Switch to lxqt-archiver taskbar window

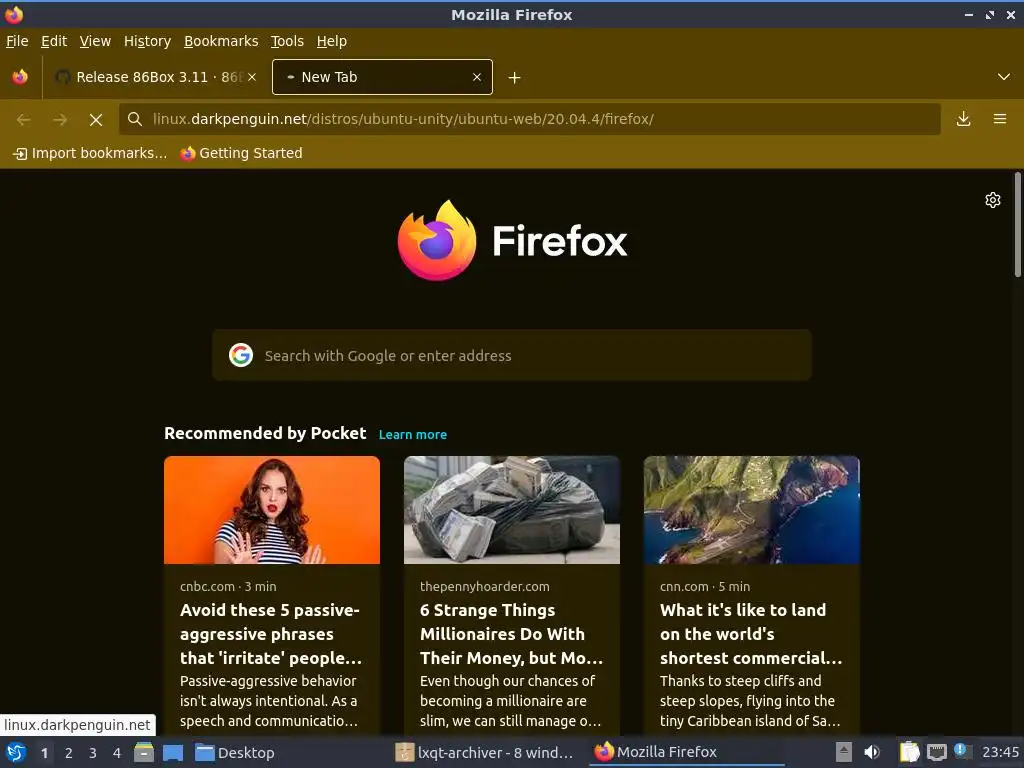[x=485, y=753]
